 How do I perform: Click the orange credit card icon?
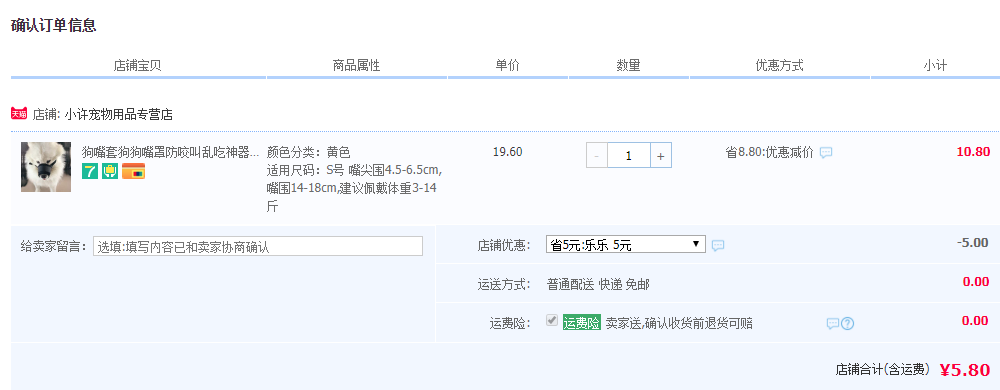[x=133, y=171]
